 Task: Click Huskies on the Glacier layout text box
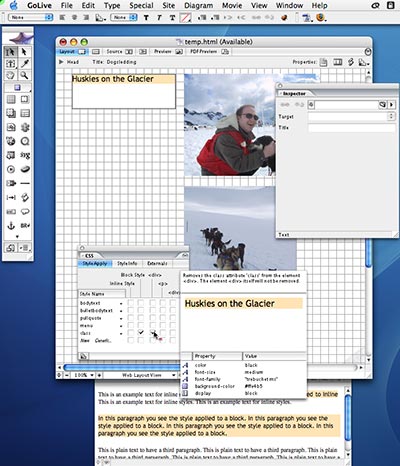coord(124,91)
